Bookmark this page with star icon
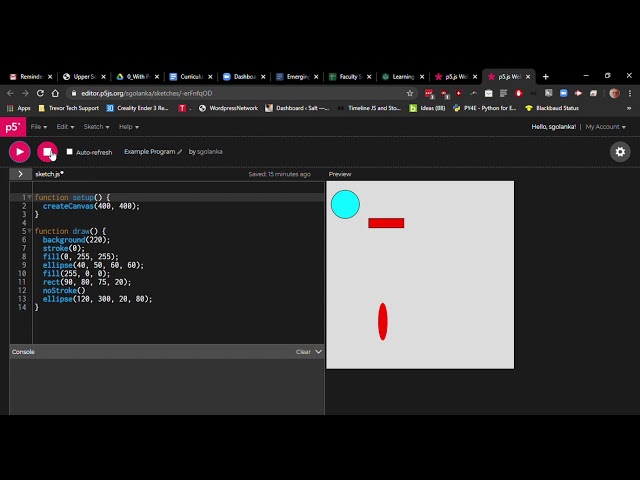This screenshot has height=480, width=640. 410,93
